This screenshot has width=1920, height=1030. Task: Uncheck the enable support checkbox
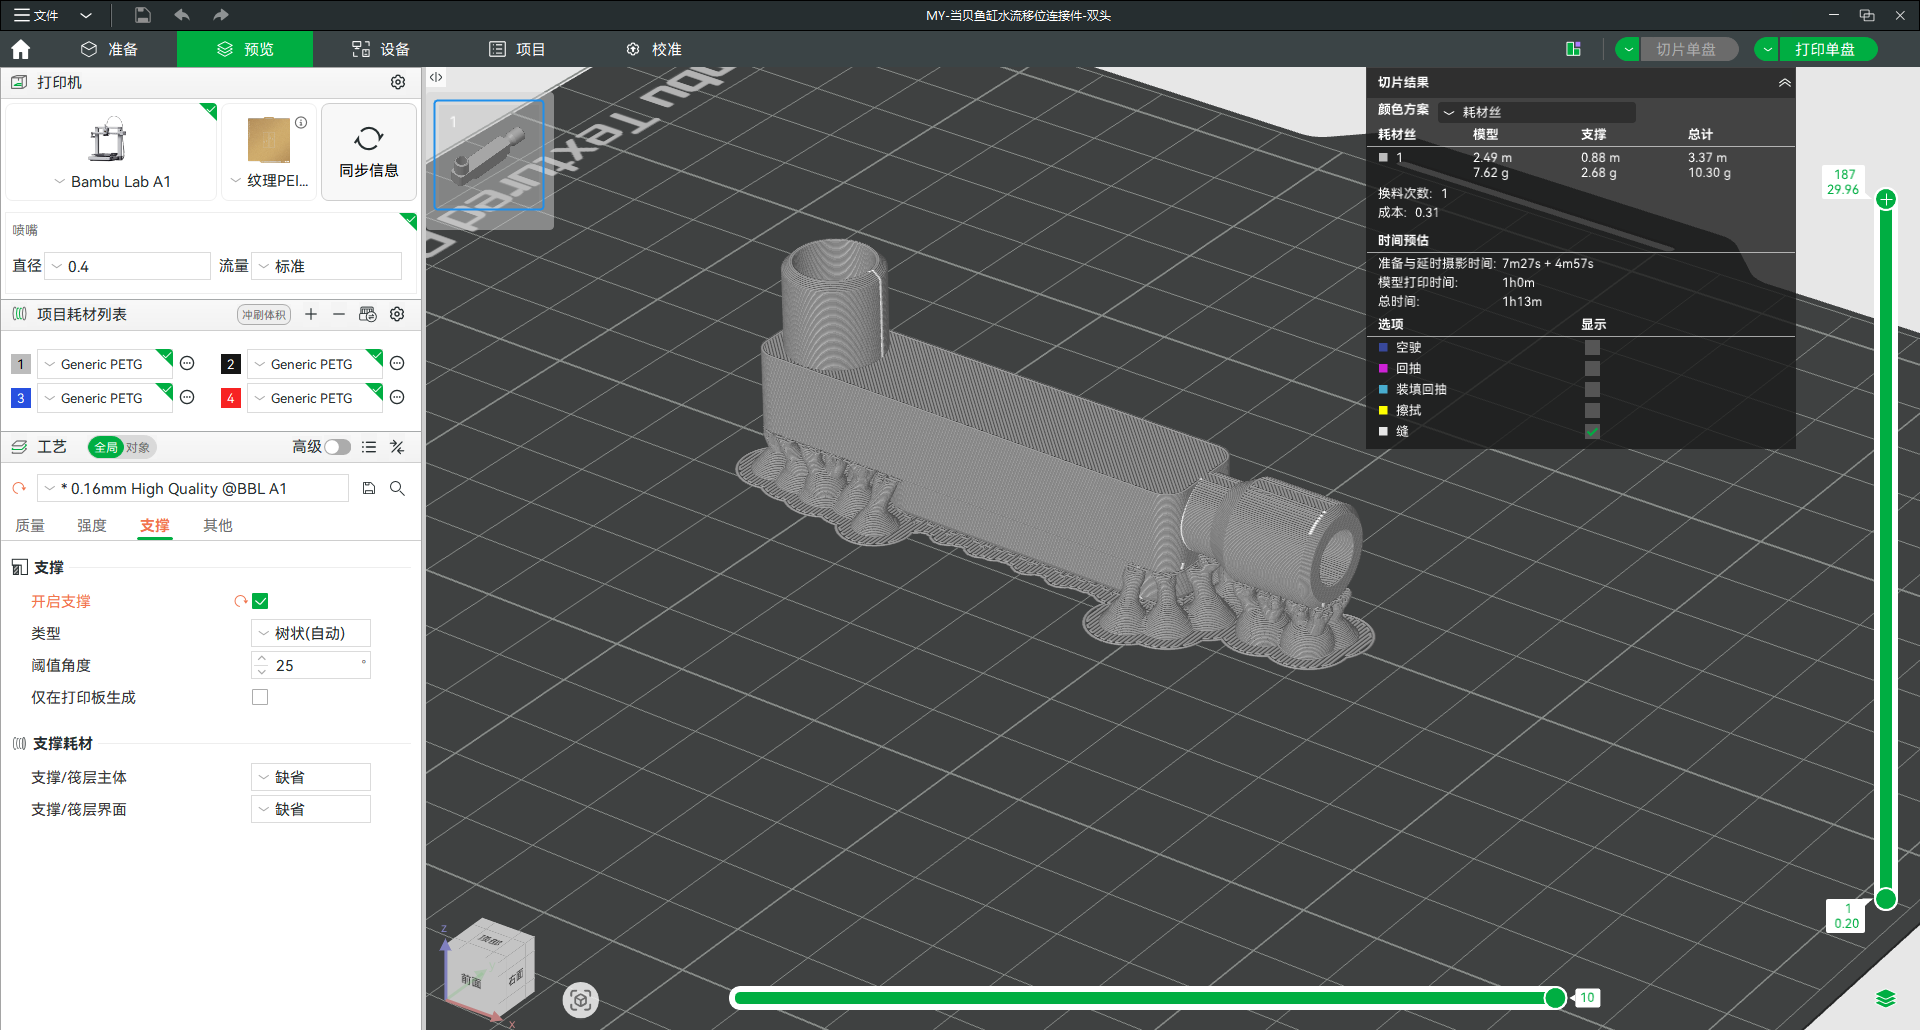pos(260,601)
